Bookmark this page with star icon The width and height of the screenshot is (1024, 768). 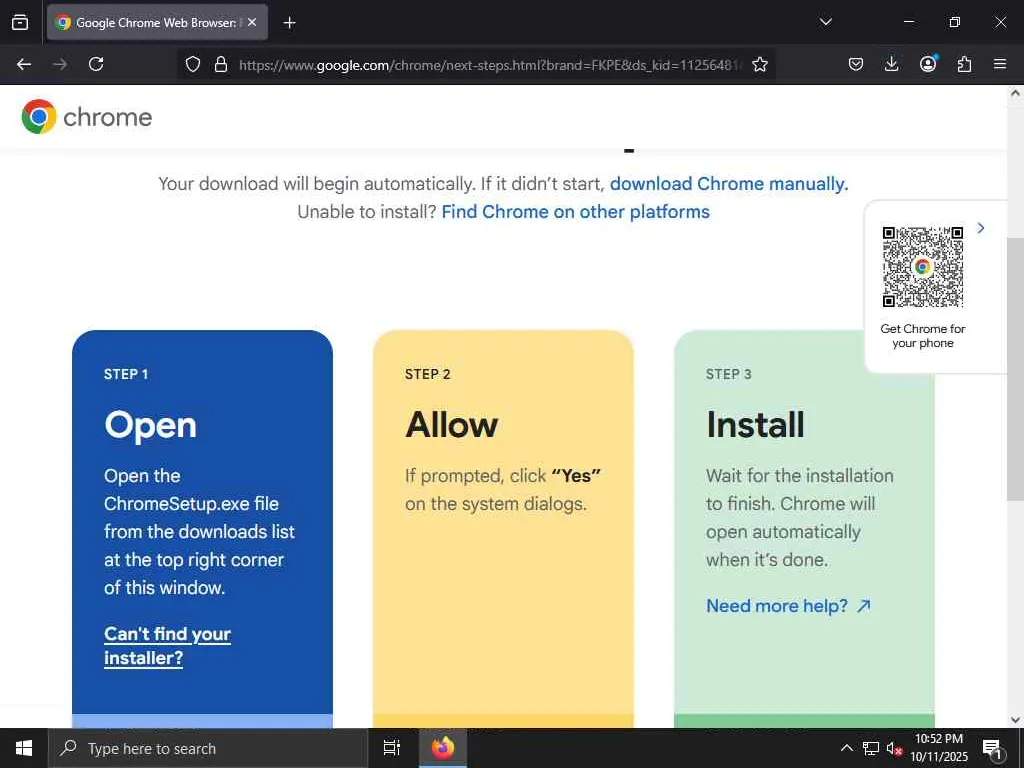[760, 64]
